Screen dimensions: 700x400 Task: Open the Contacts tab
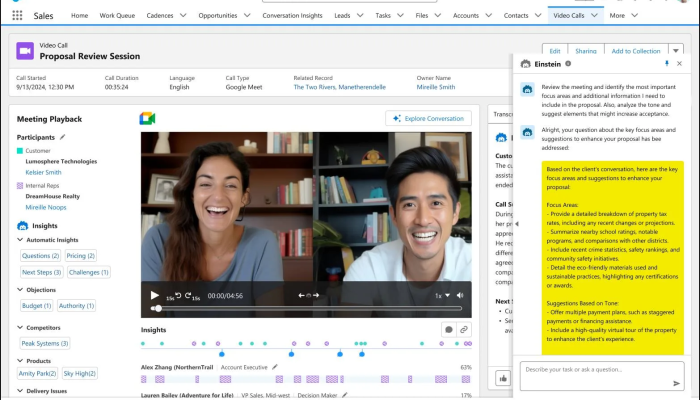516,15
